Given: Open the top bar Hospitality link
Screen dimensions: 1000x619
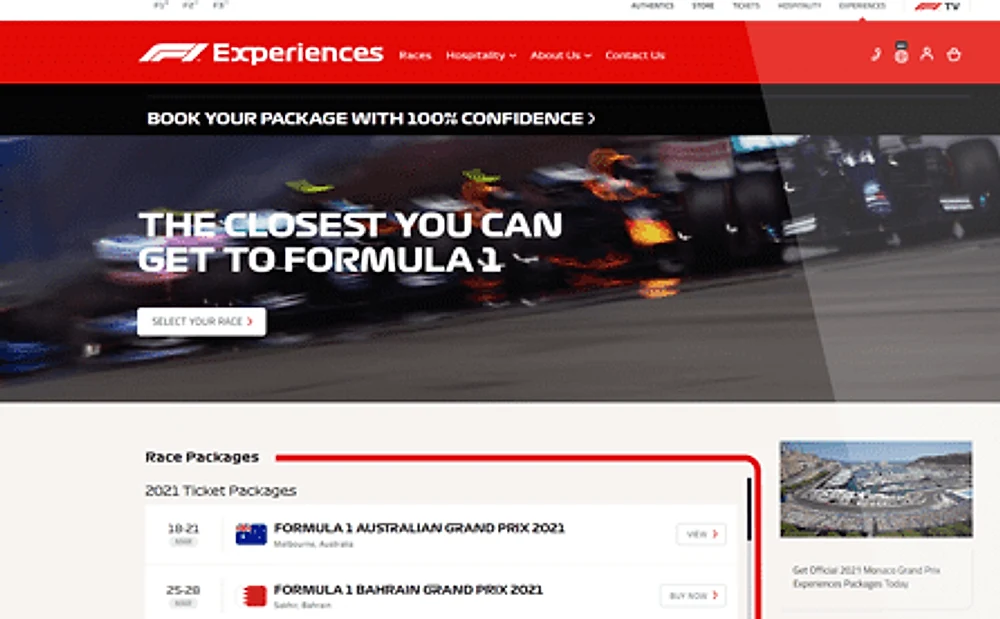Looking at the screenshot, I should (799, 6).
